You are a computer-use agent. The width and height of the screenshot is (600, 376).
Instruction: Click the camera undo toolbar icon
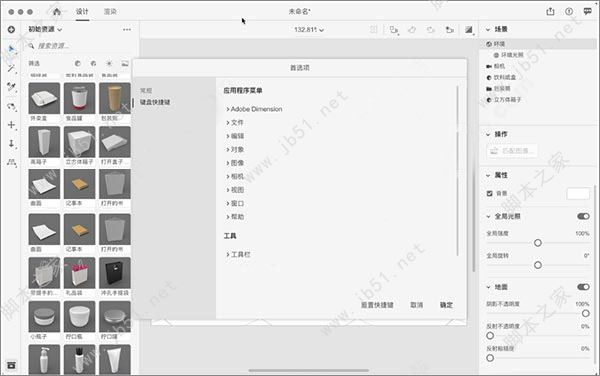[412, 29]
